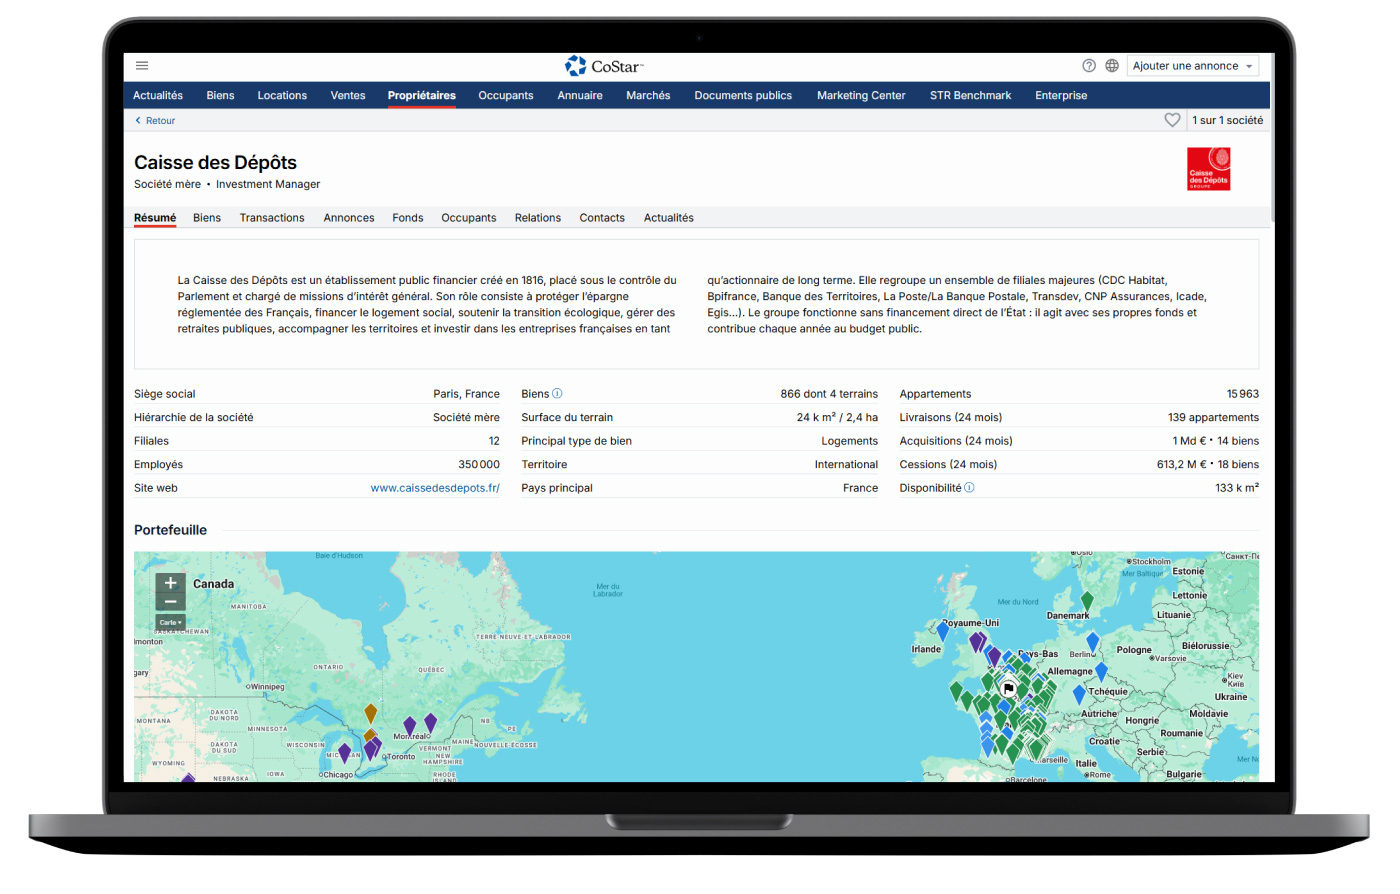The image size is (1400, 894).
Task: Select the orange marker in Ontario
Action: pos(371,713)
